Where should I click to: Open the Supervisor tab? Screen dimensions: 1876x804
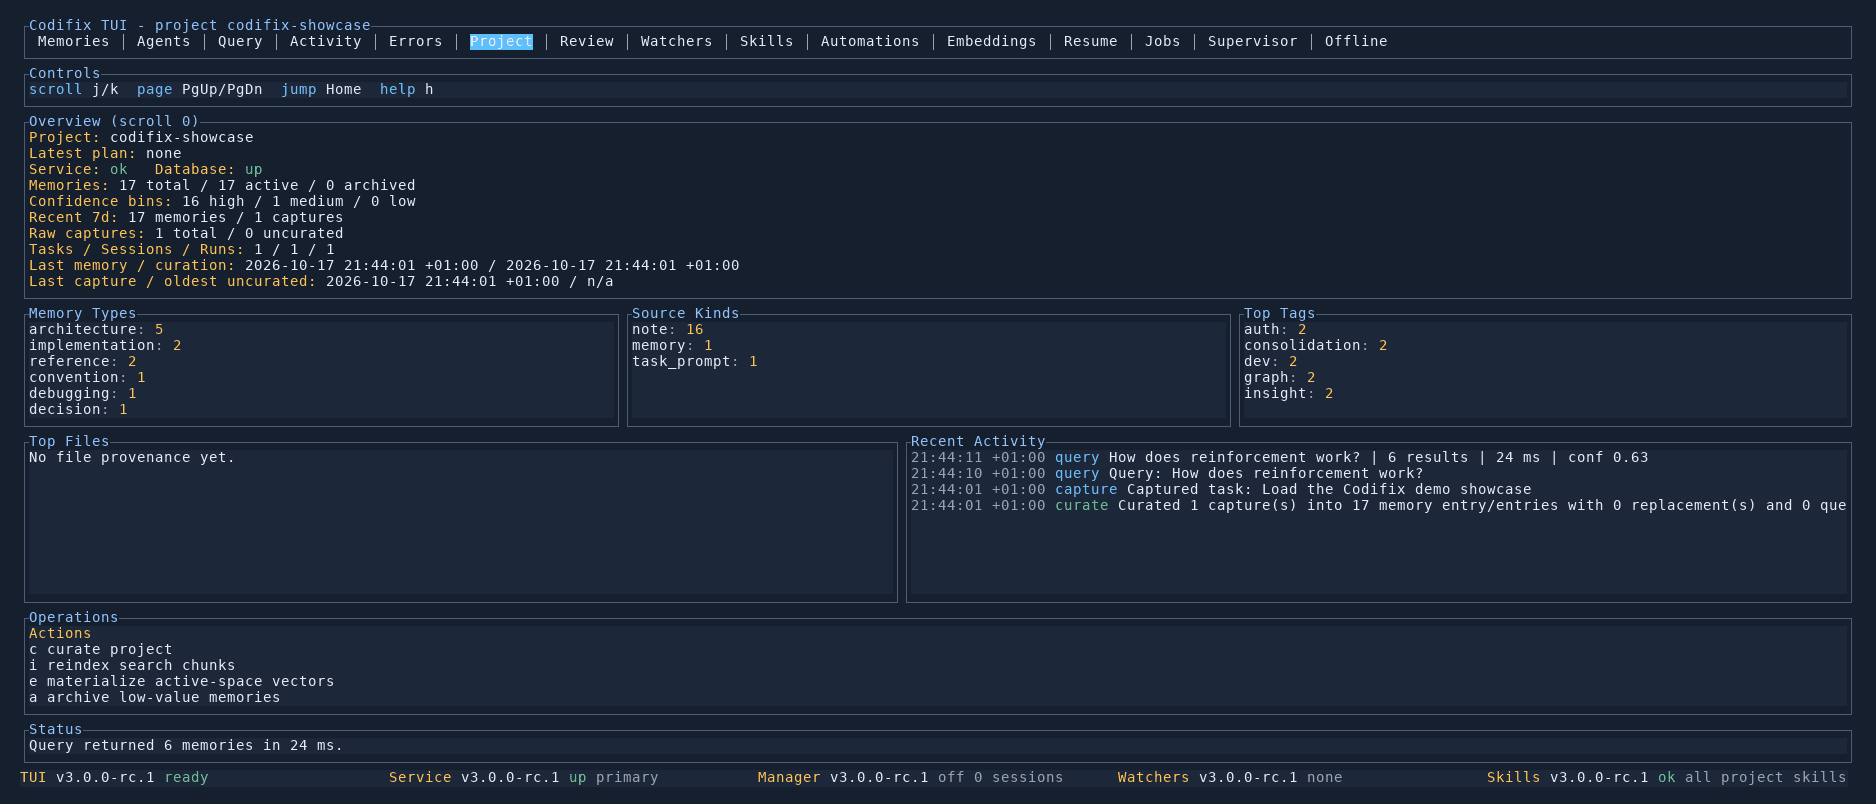(x=1252, y=41)
